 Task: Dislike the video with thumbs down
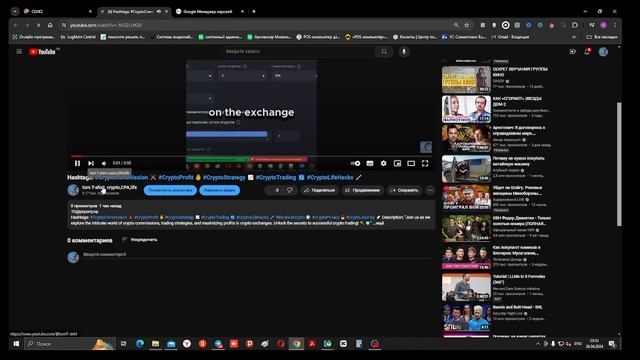pos(290,190)
